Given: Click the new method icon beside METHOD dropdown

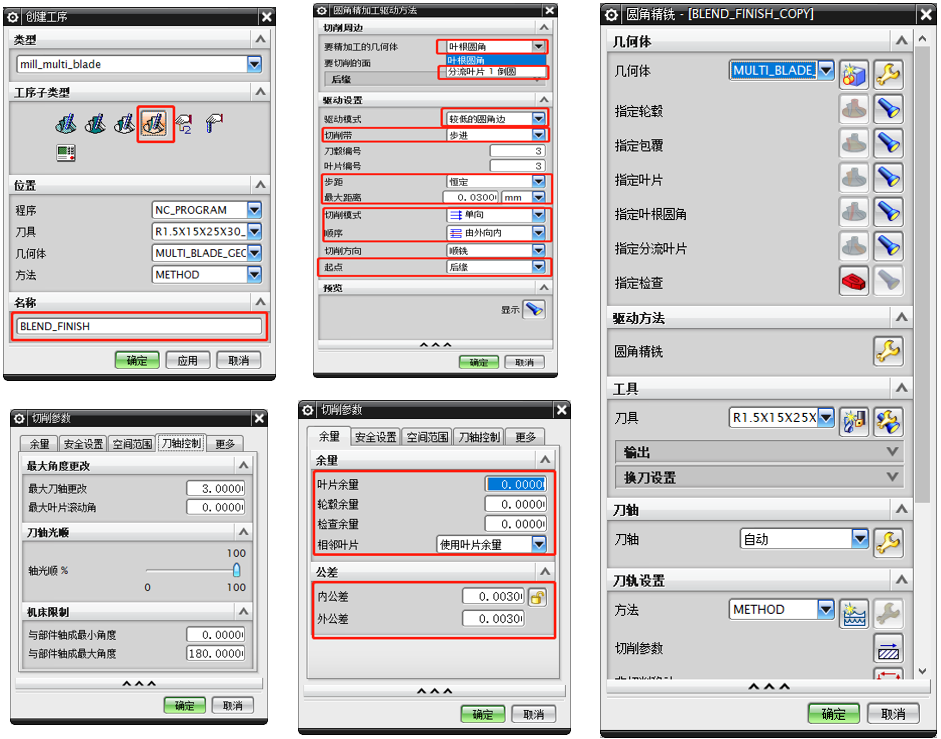Looking at the screenshot, I should pyautogui.click(x=854, y=613).
